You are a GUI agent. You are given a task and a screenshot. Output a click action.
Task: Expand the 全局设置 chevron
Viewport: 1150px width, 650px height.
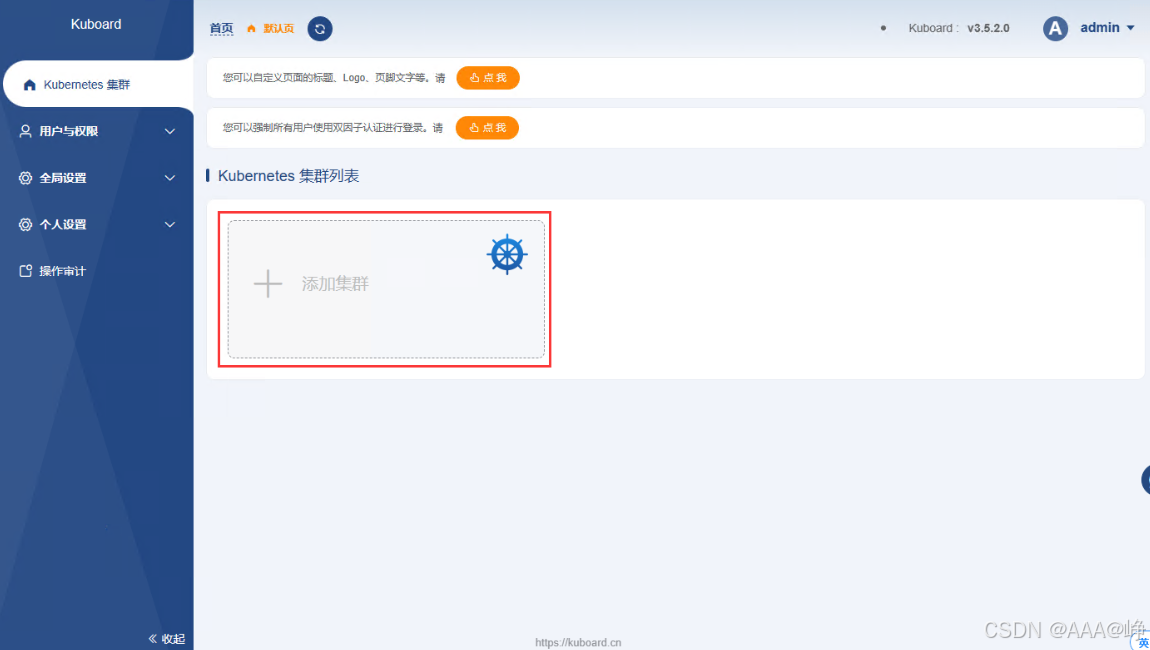click(x=169, y=178)
